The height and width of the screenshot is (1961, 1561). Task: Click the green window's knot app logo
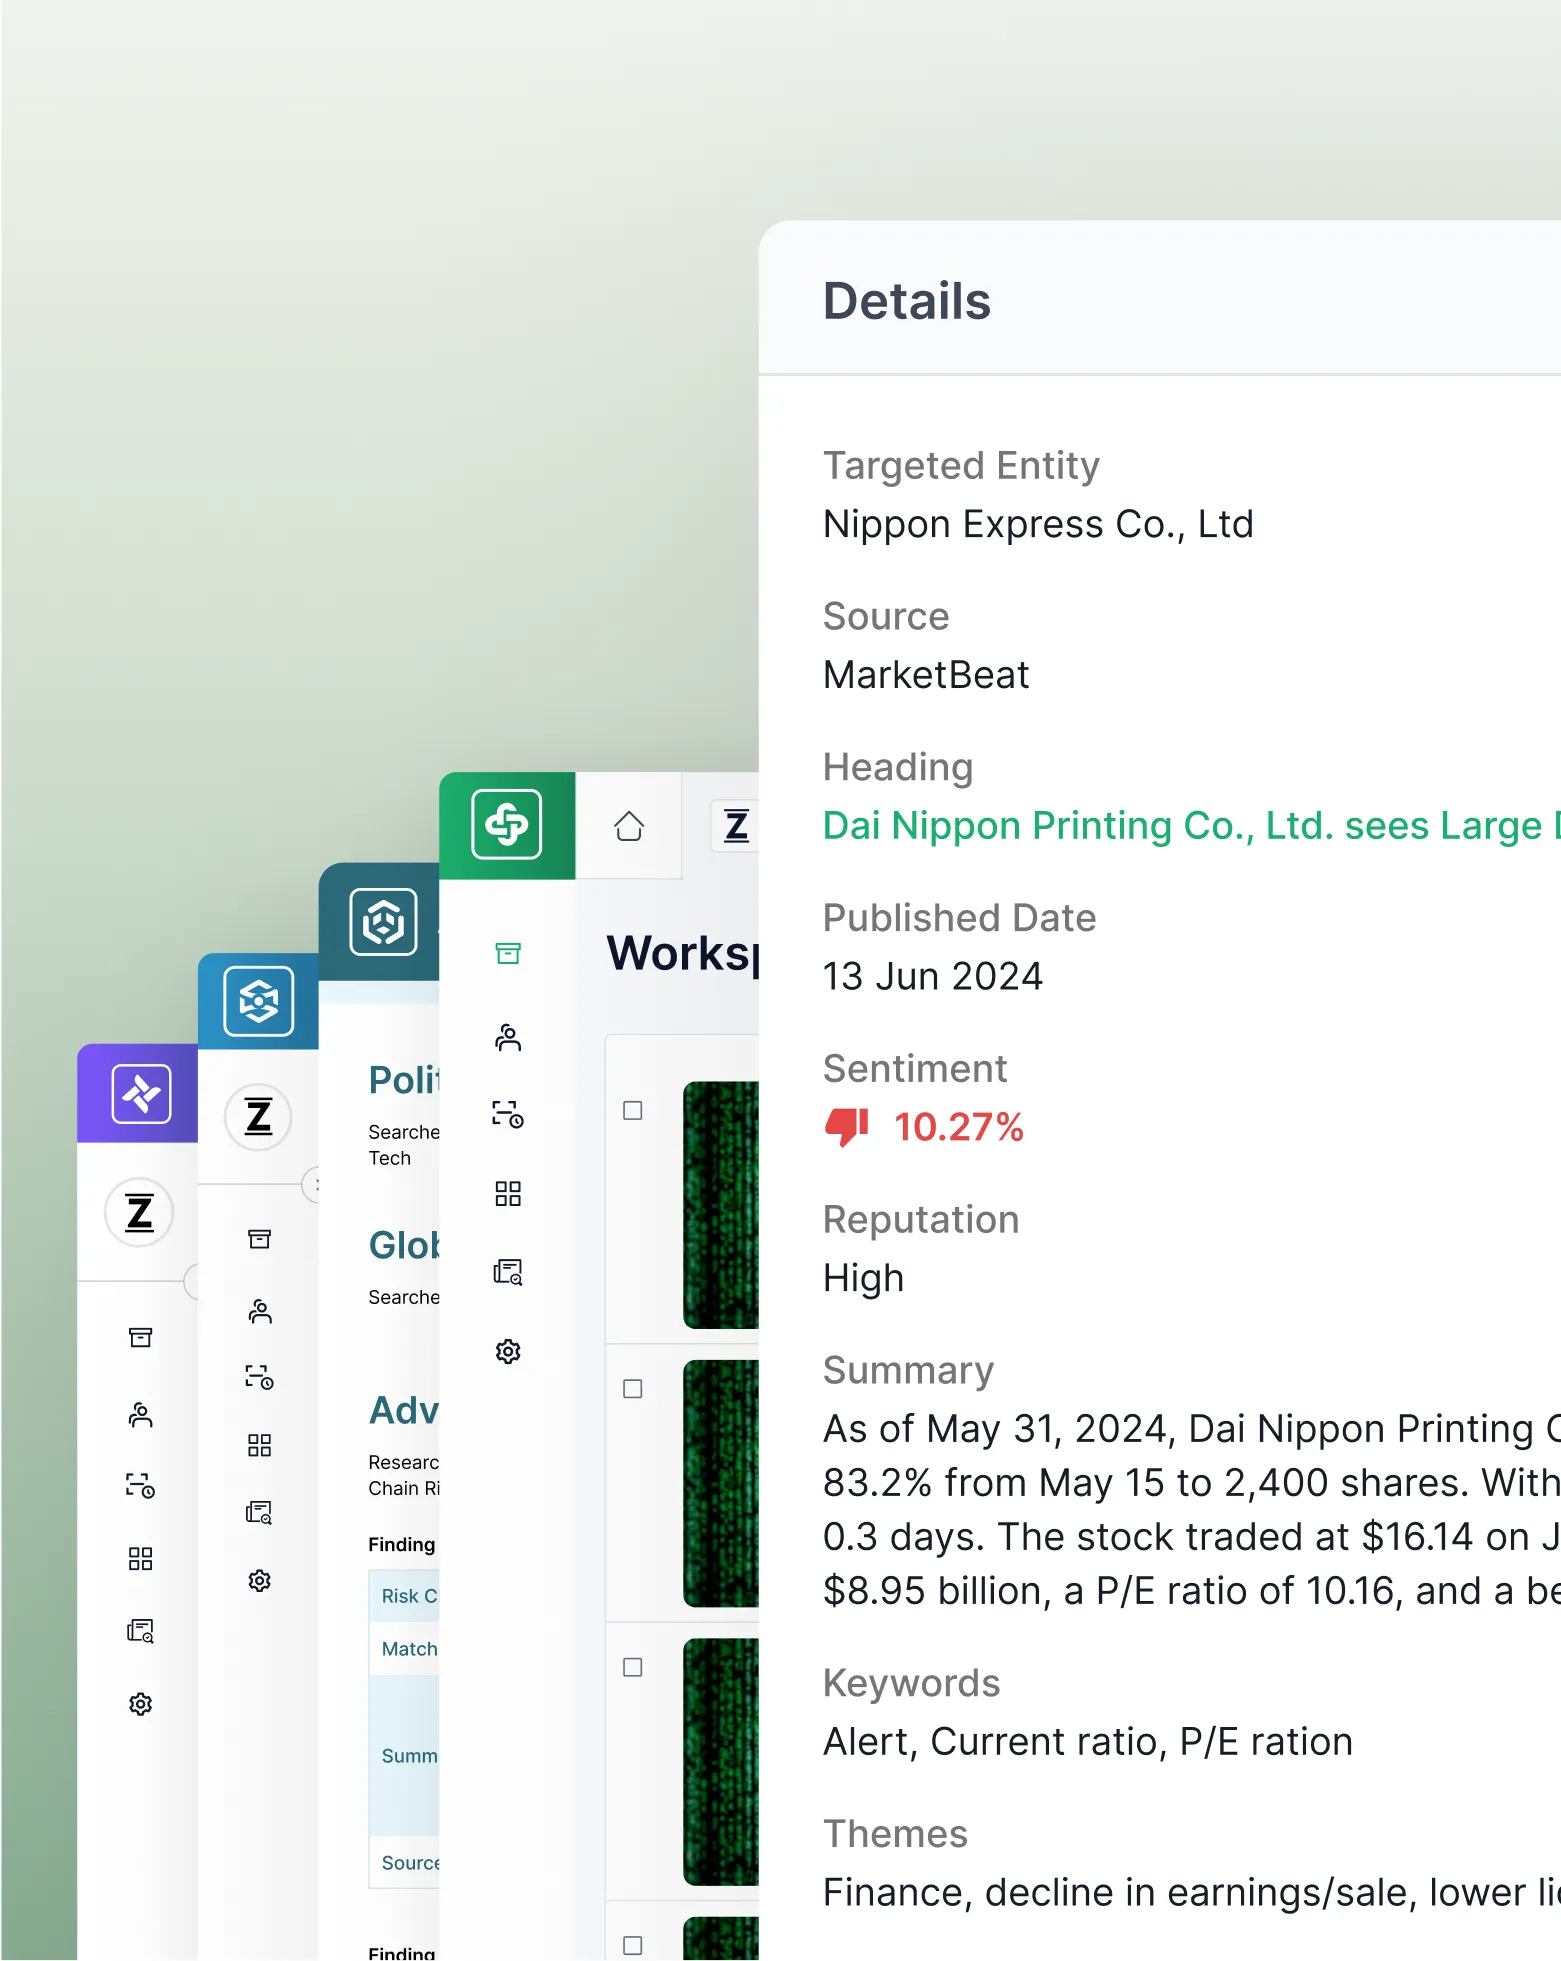[507, 825]
